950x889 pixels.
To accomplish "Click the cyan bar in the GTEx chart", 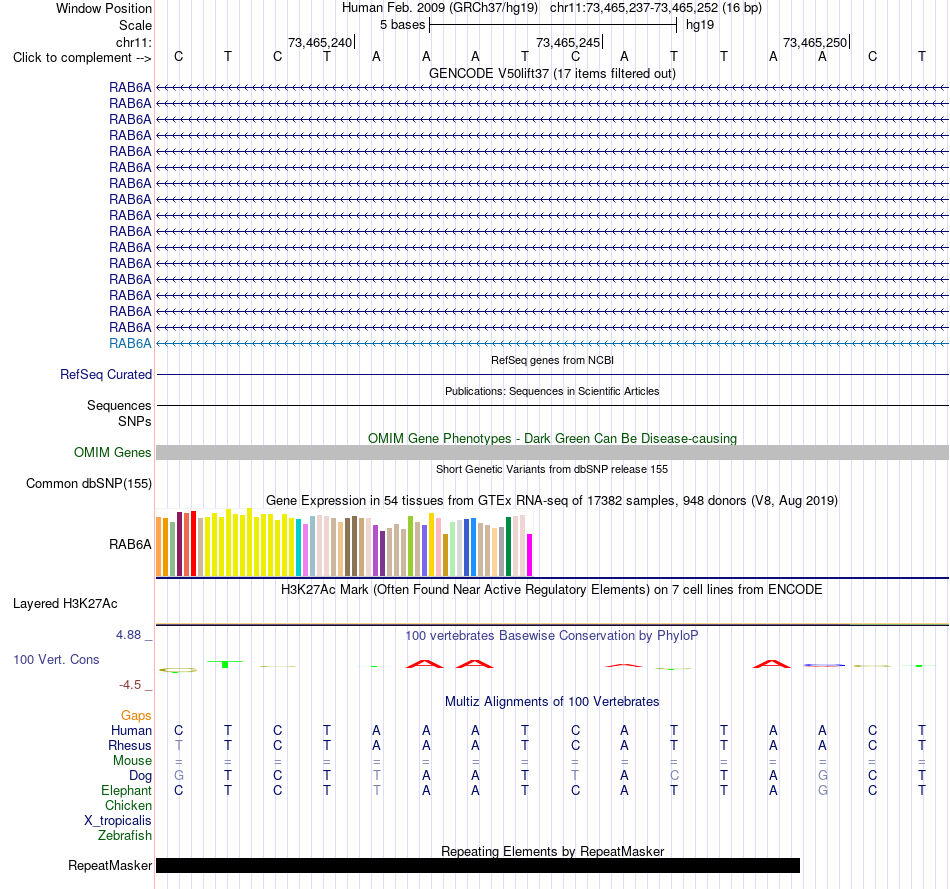I will pos(299,547).
